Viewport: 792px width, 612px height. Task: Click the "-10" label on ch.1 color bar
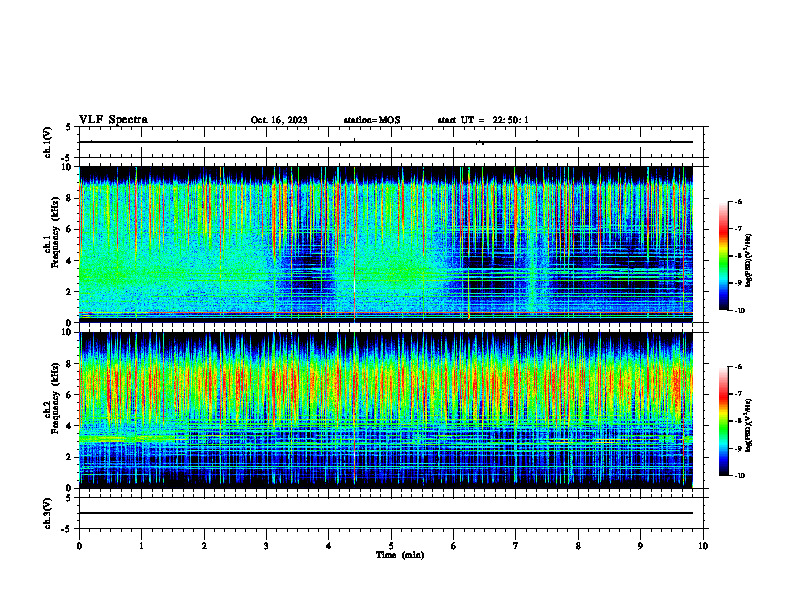[x=740, y=310]
